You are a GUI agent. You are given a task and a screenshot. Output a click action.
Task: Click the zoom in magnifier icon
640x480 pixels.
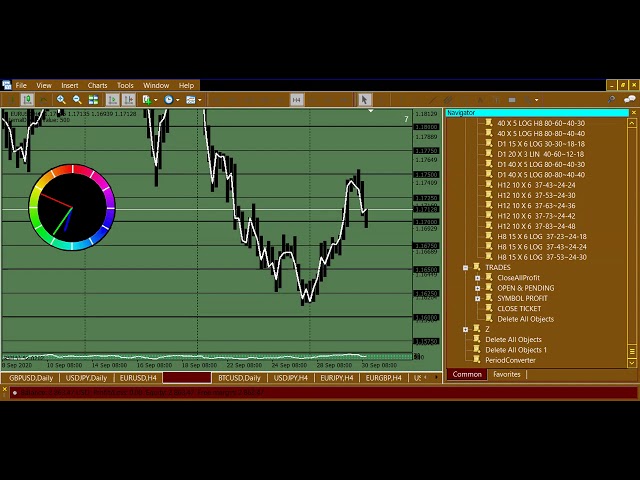point(61,99)
